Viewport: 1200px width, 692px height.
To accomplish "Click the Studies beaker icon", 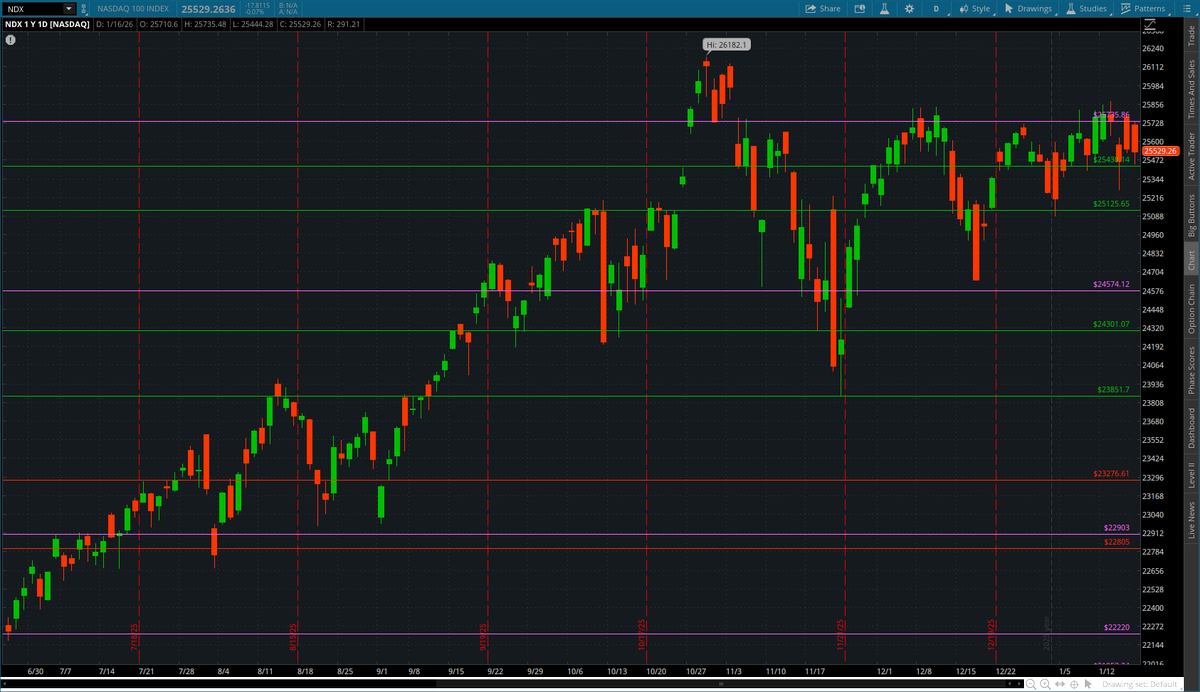I will pos(1070,8).
